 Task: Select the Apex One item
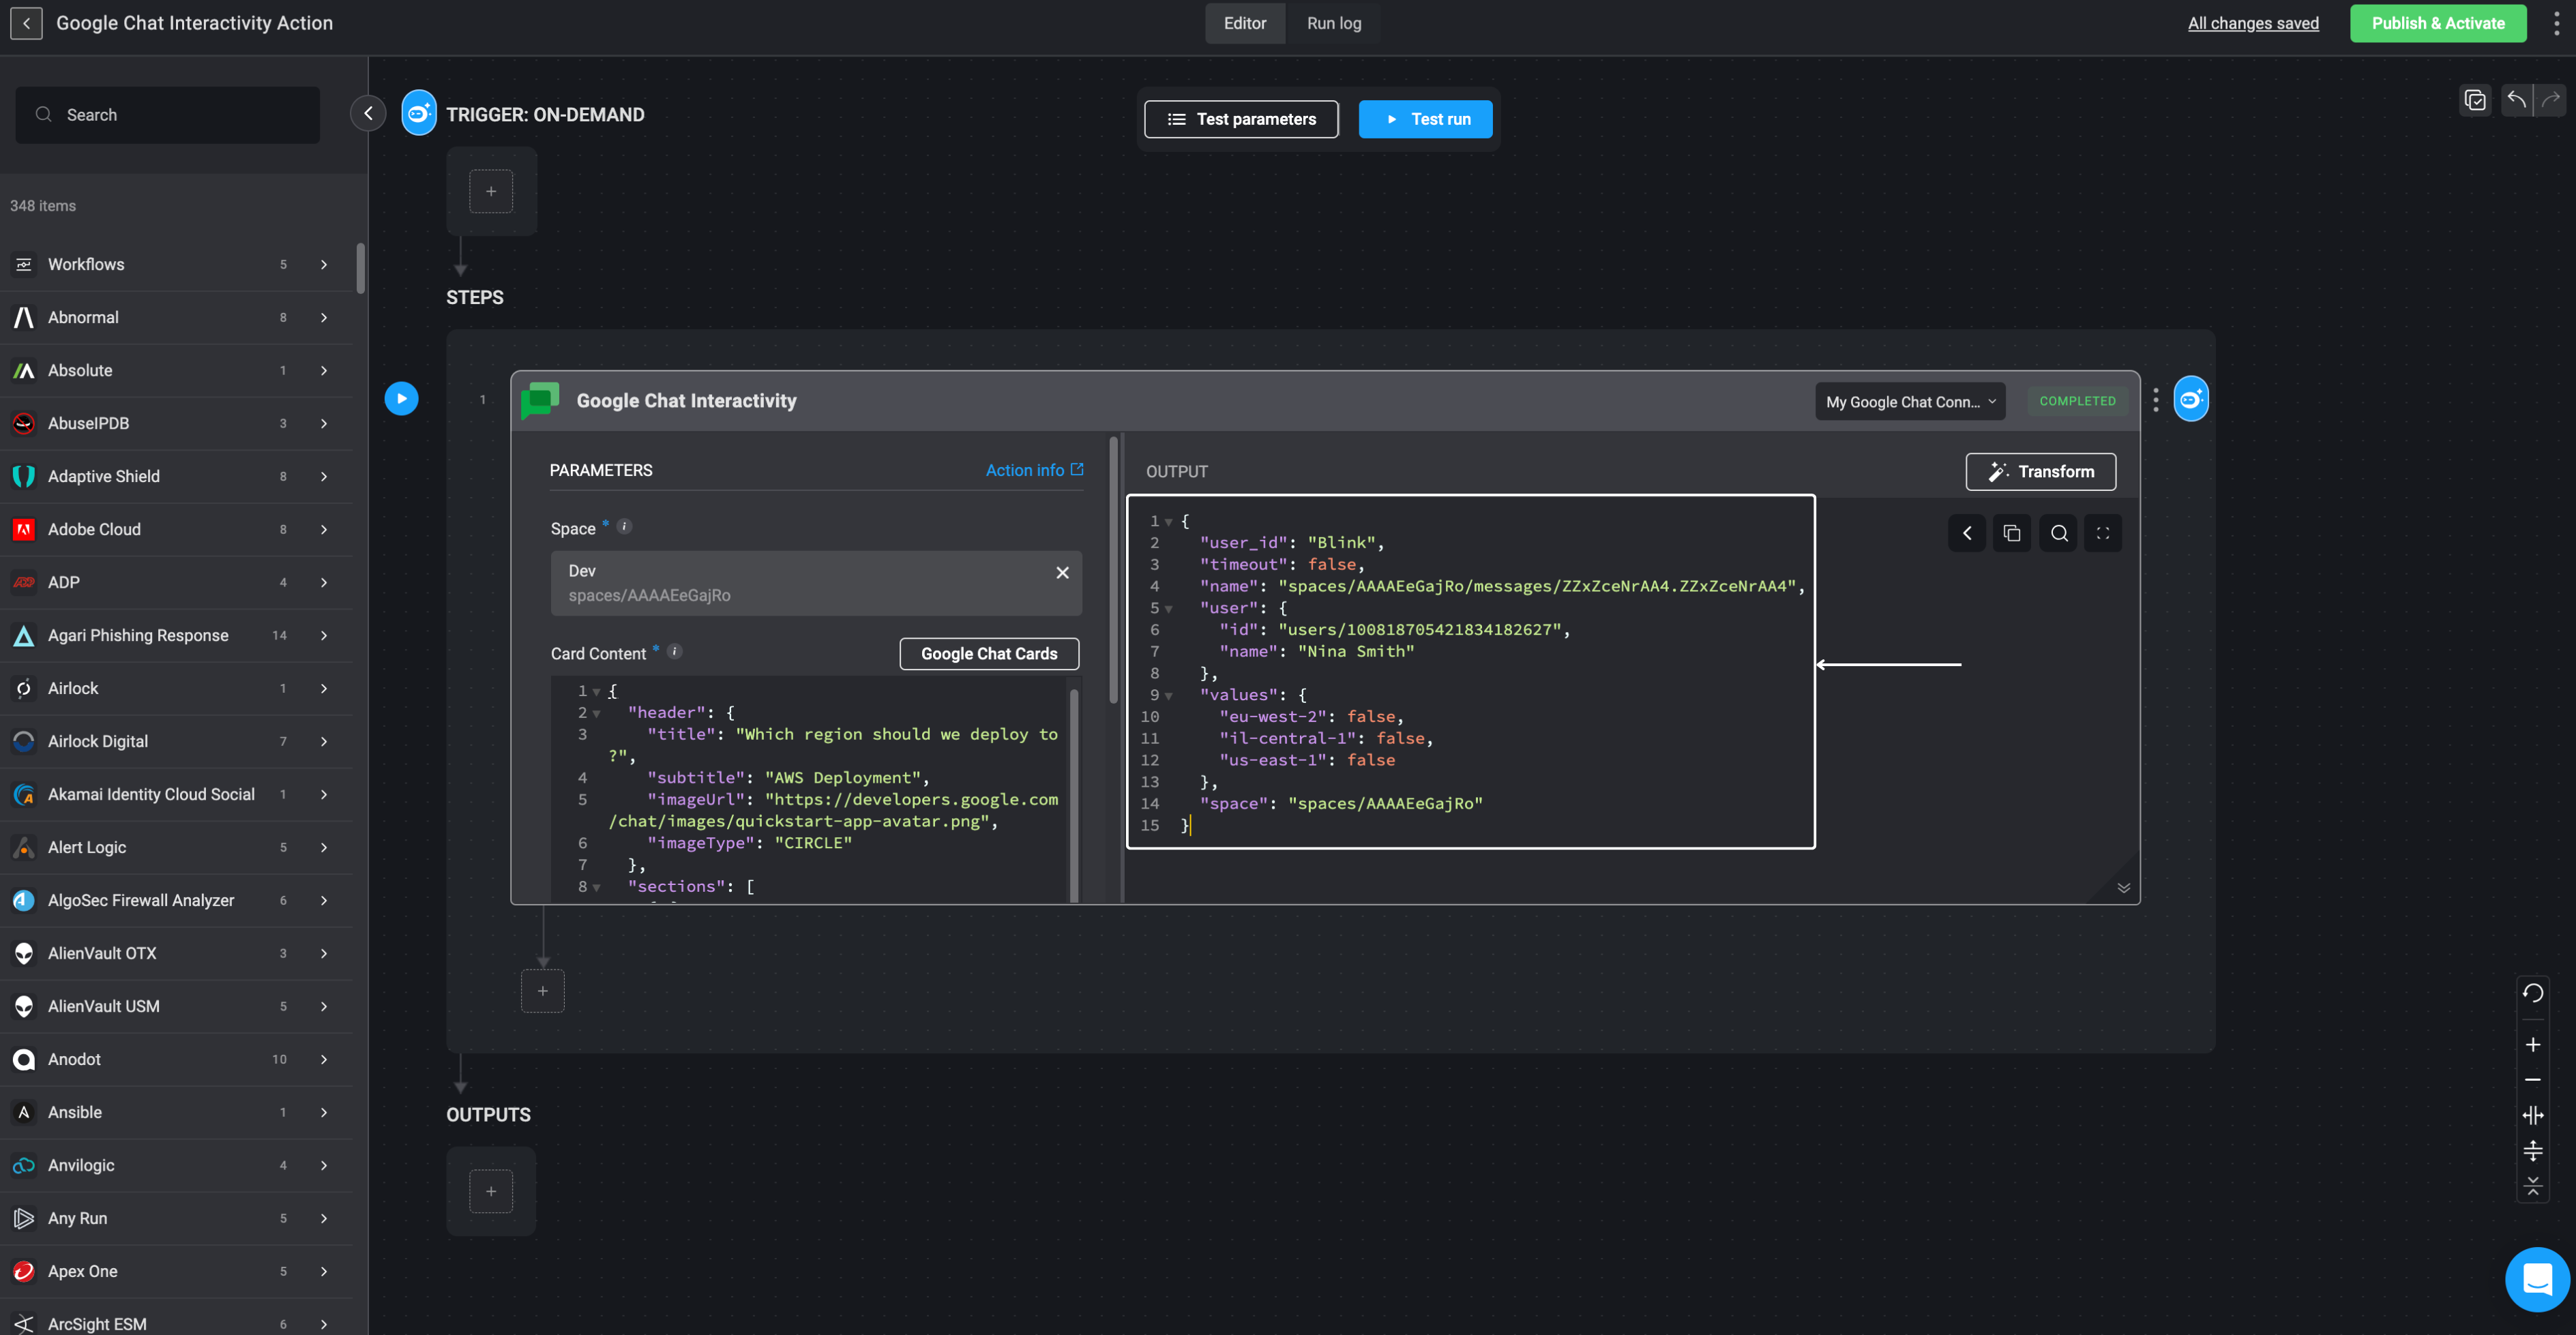[x=176, y=1271]
